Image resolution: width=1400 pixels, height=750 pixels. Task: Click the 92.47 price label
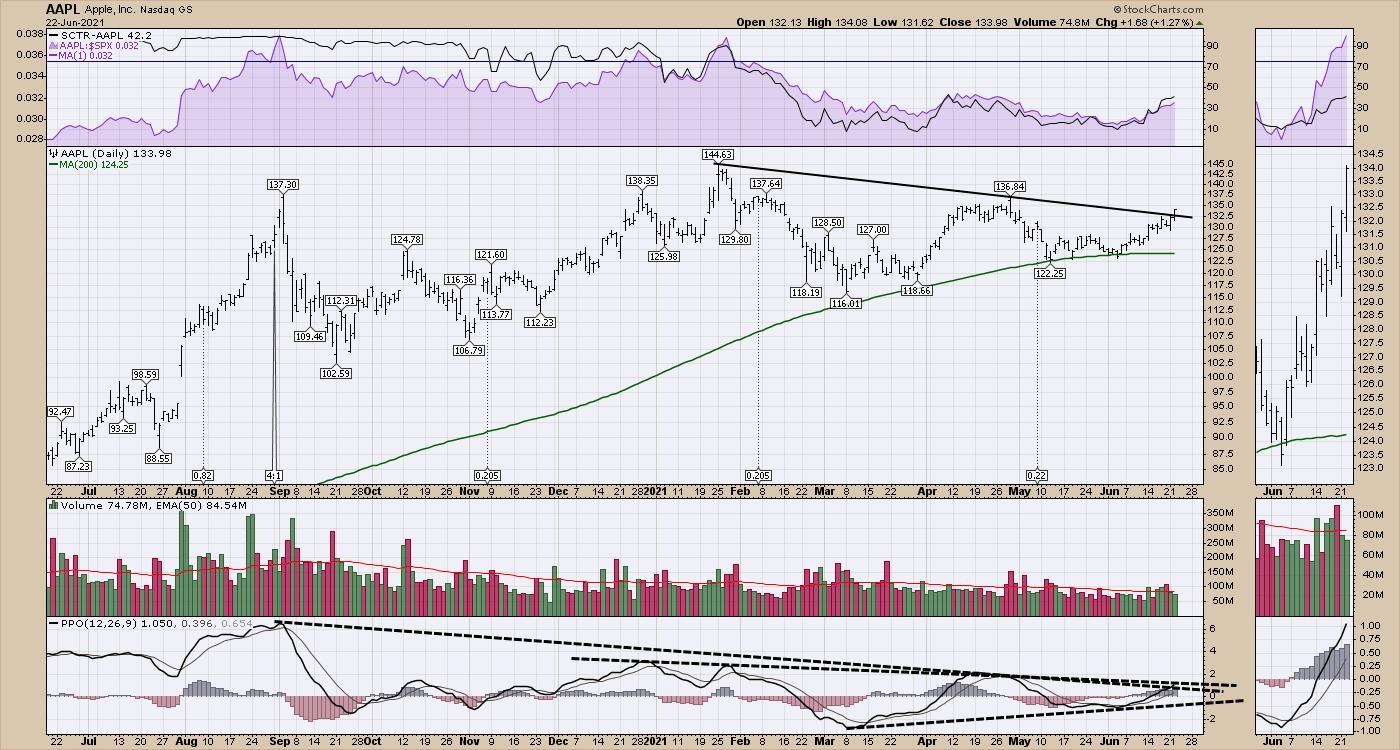61,411
